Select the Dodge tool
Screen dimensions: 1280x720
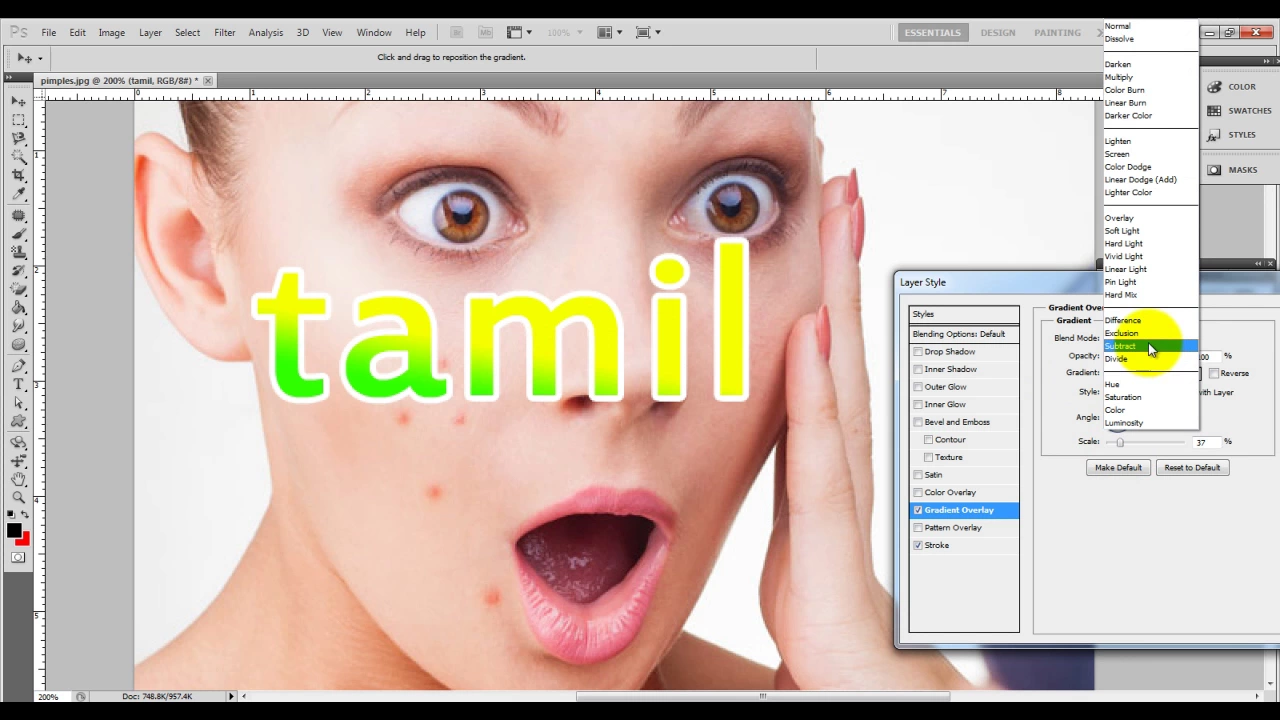[18, 344]
